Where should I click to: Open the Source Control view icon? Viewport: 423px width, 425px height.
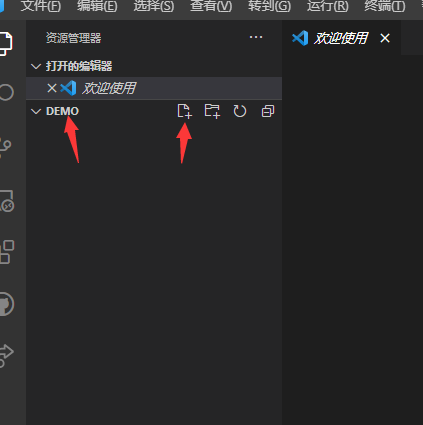coord(5,147)
